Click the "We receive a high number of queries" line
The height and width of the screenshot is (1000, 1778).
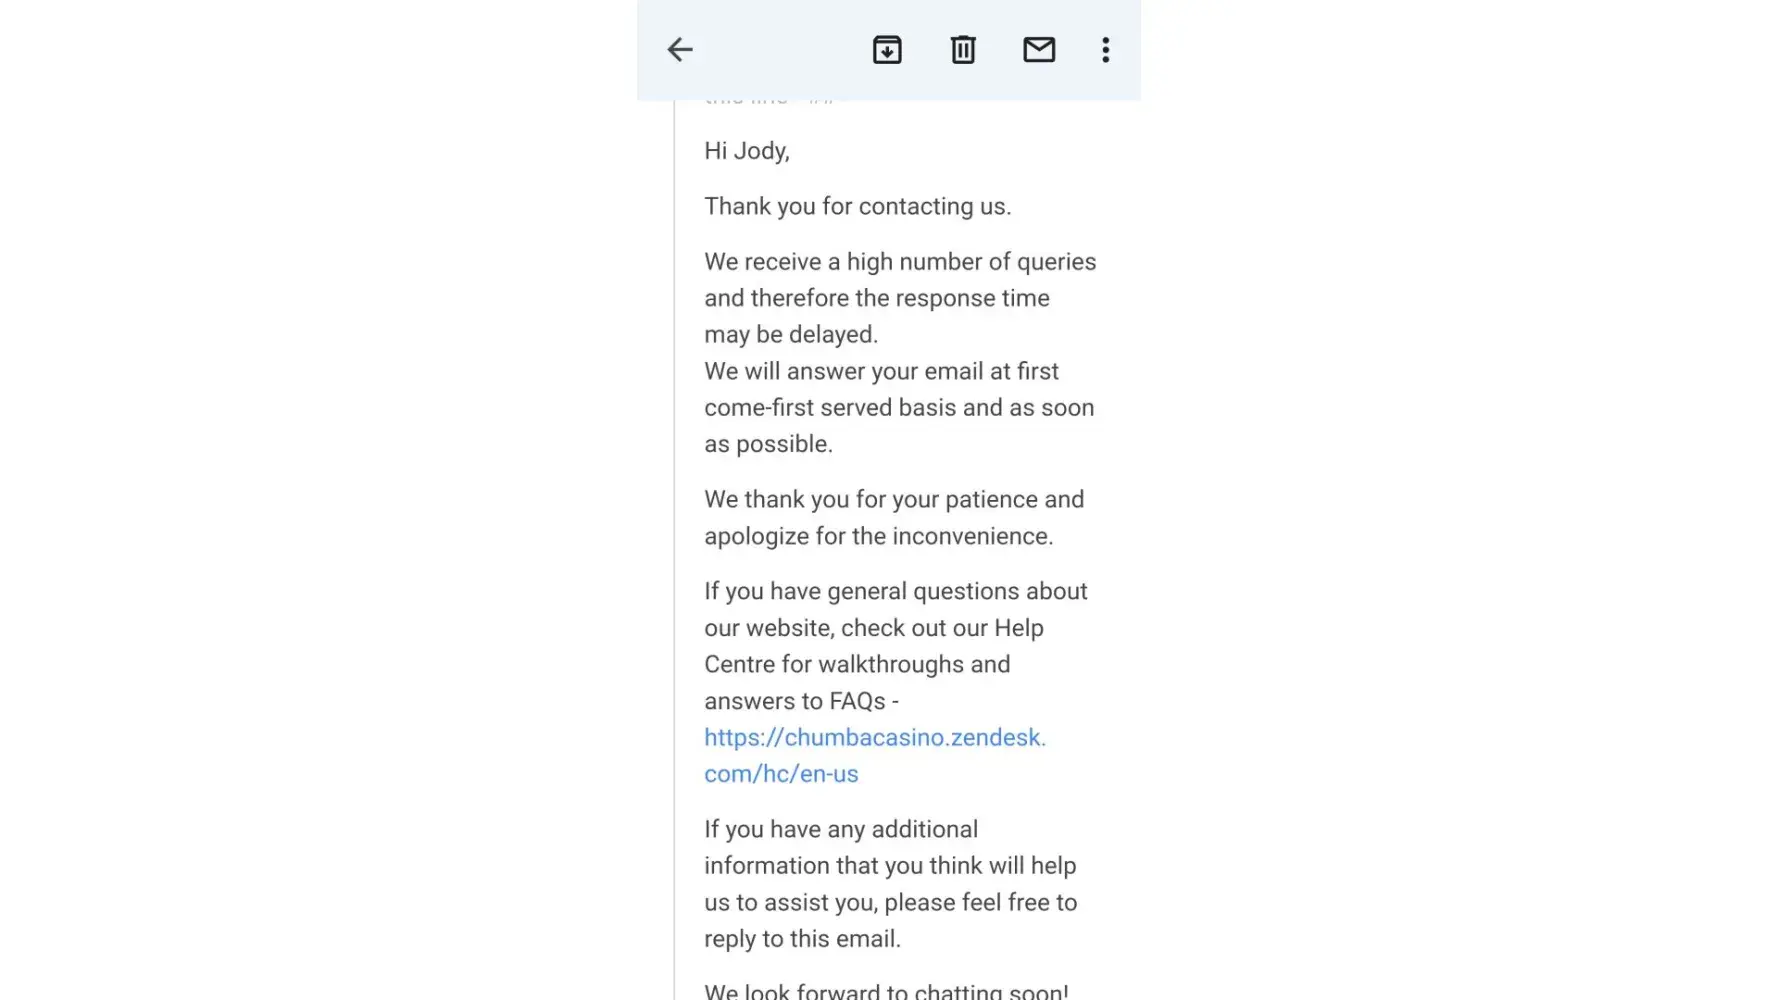(900, 262)
